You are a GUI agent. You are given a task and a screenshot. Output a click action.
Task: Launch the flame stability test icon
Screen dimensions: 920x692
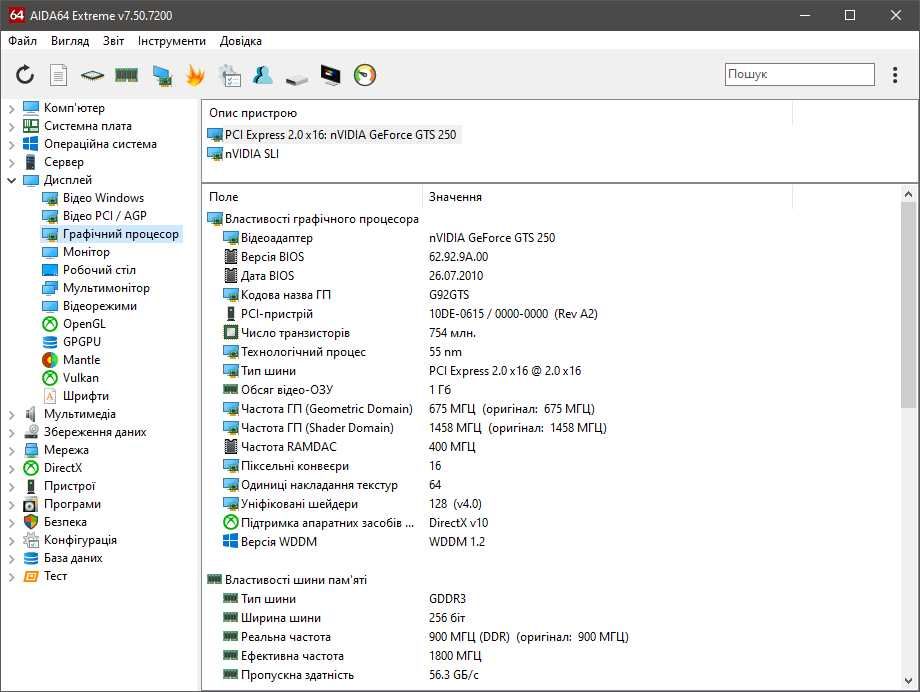[195, 75]
